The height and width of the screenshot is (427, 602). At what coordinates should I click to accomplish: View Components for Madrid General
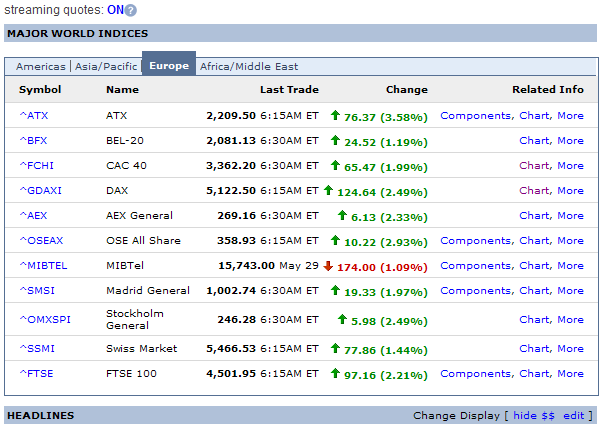point(475,290)
